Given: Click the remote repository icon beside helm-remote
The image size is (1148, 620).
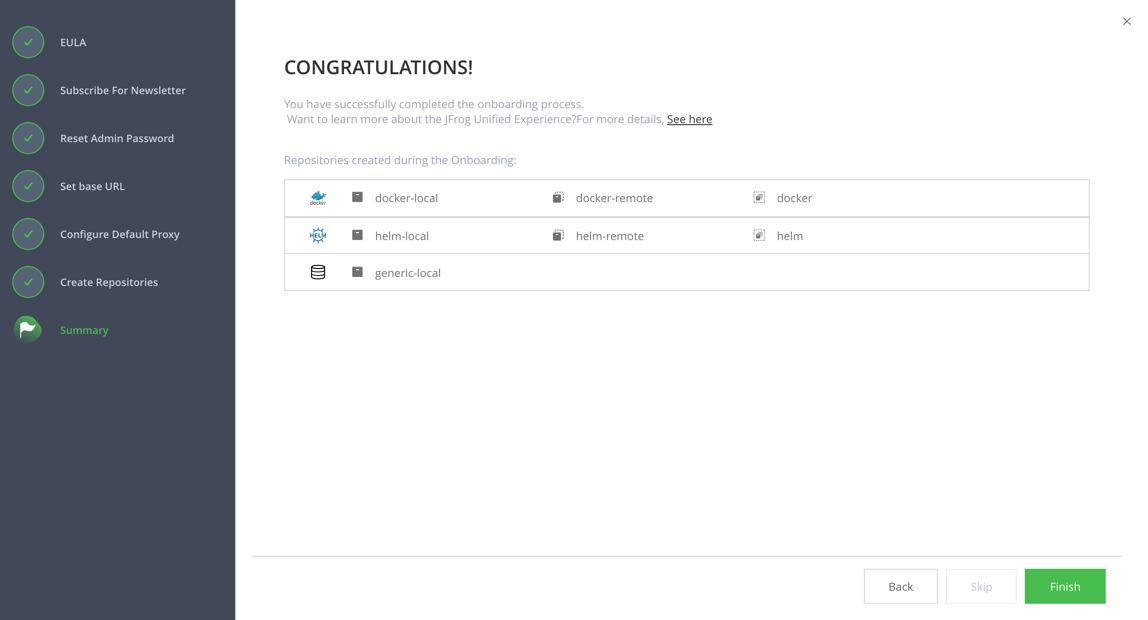Looking at the screenshot, I should point(558,235).
